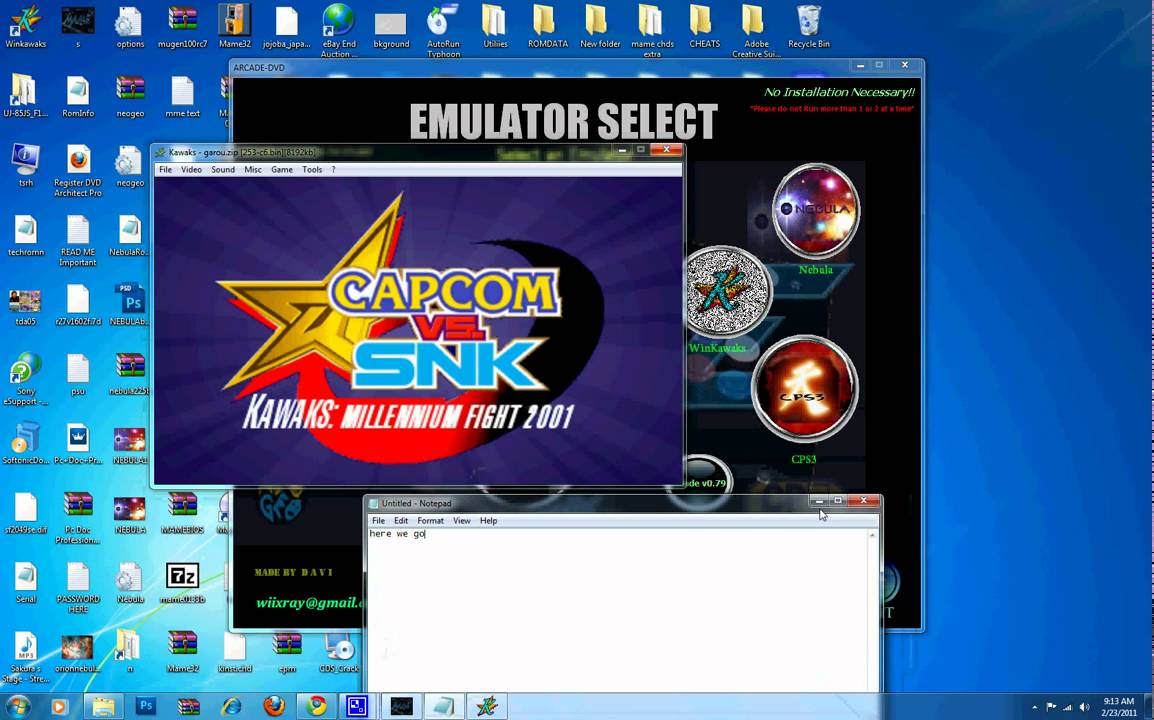
Task: Launch the WinKawaks emulator round button
Action: click(x=727, y=291)
